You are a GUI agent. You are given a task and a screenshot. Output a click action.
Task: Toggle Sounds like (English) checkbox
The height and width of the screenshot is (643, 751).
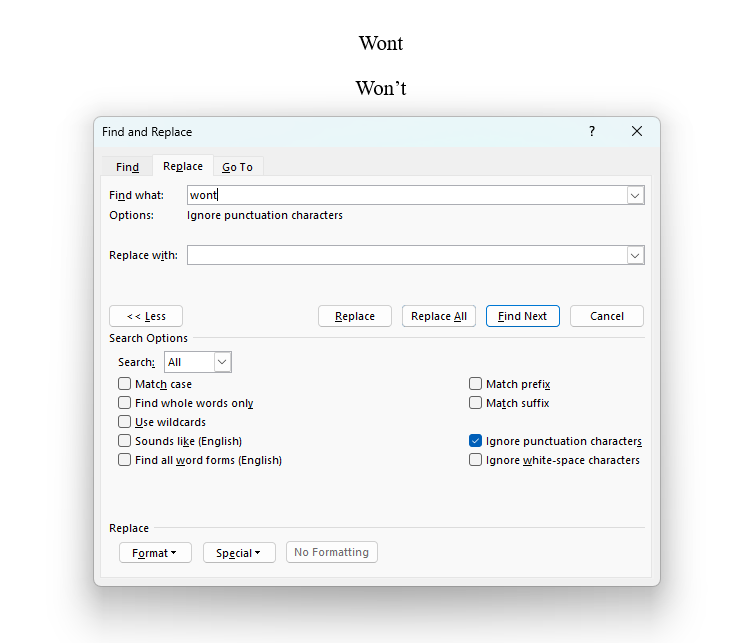(125, 441)
